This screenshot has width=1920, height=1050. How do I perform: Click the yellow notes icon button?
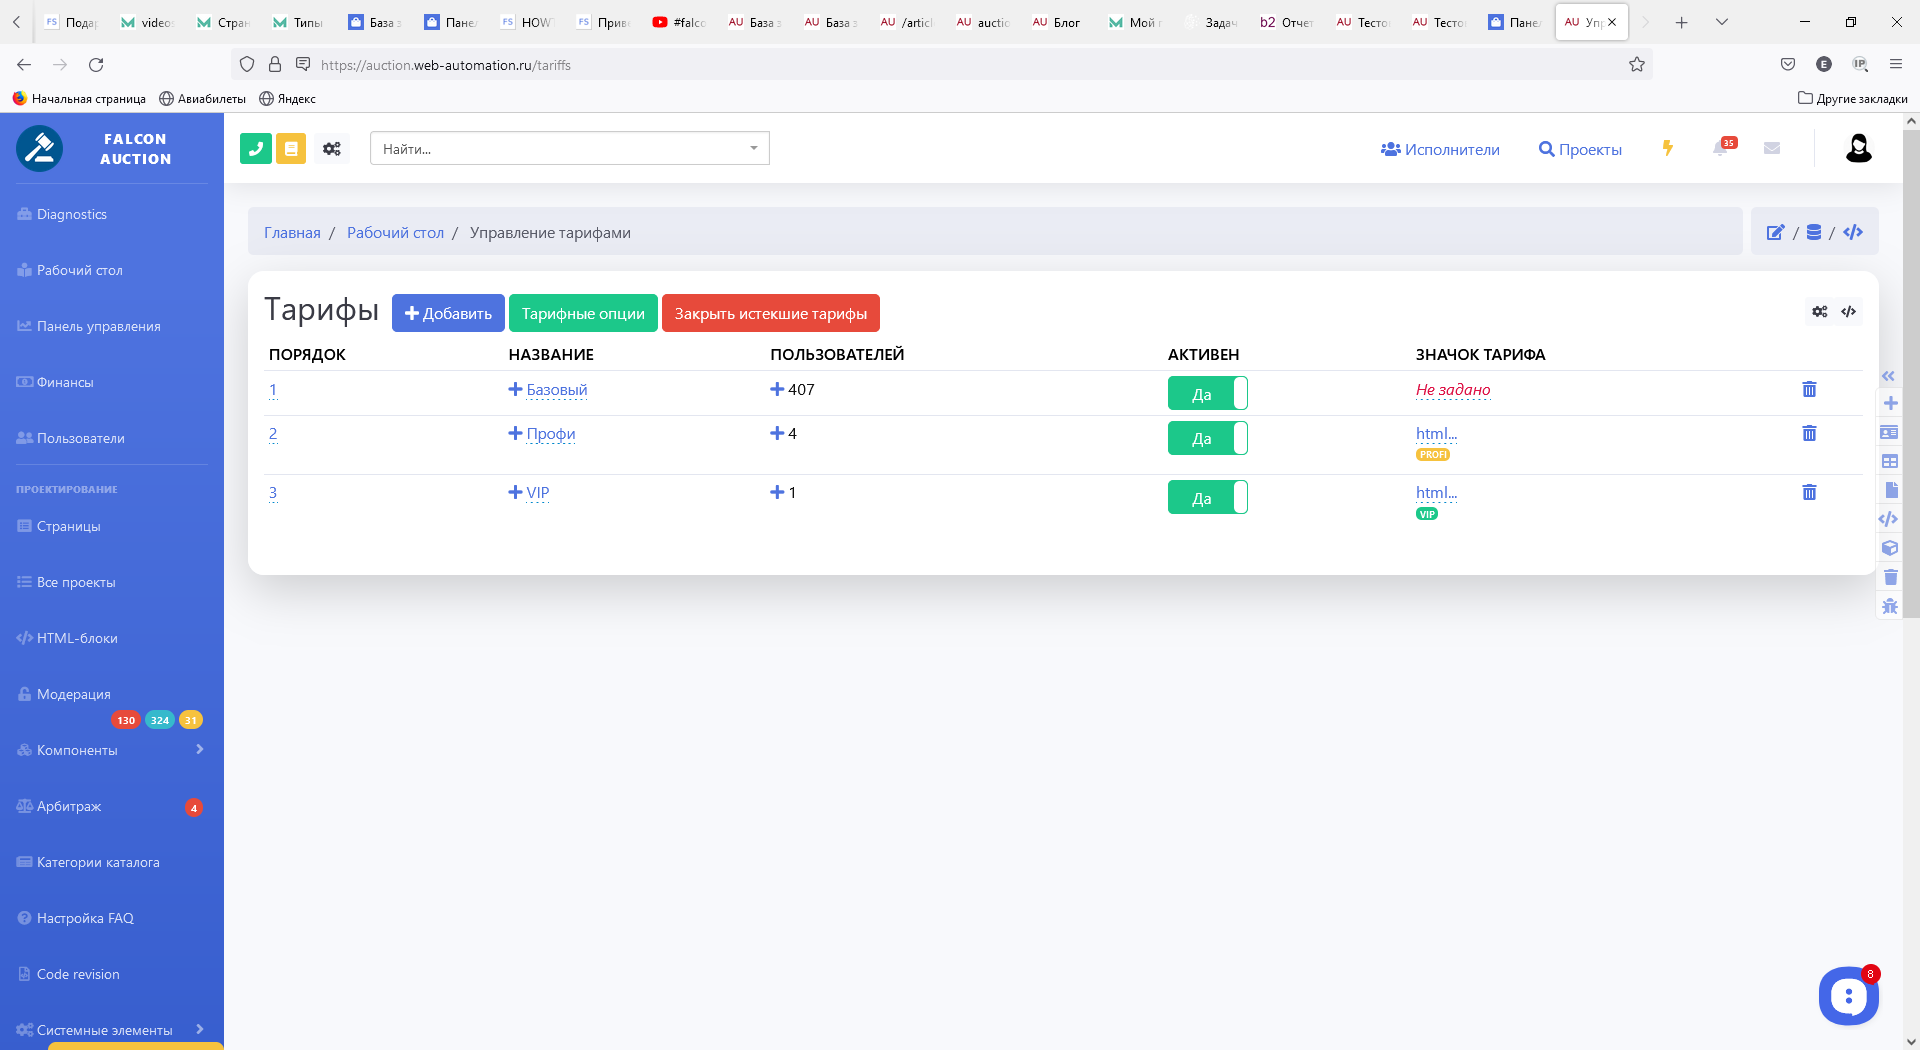pos(291,149)
